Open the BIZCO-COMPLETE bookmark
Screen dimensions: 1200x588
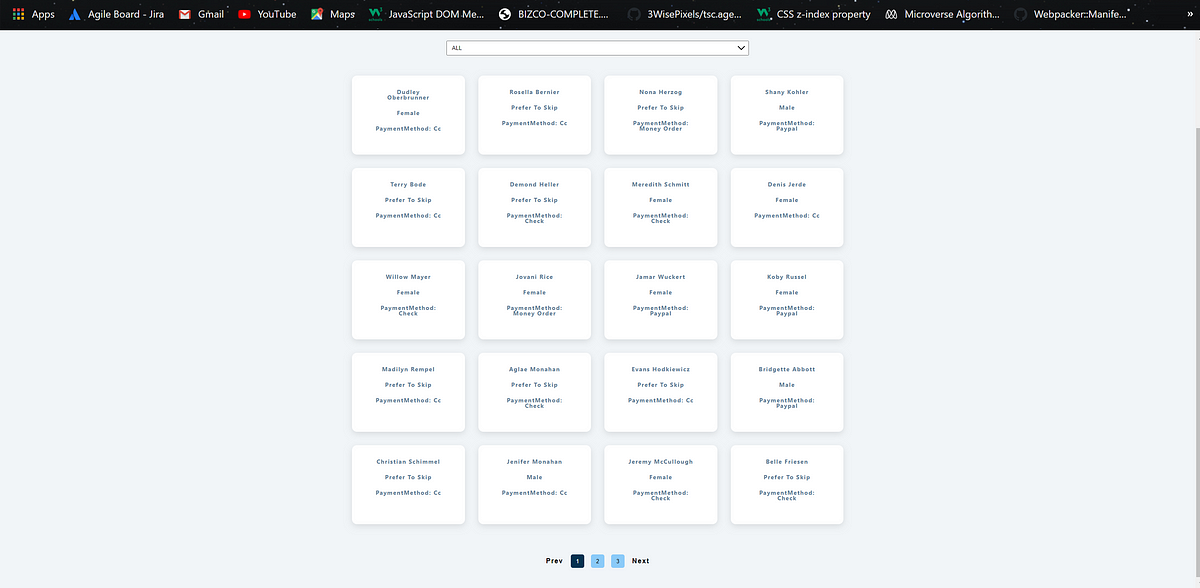click(553, 14)
